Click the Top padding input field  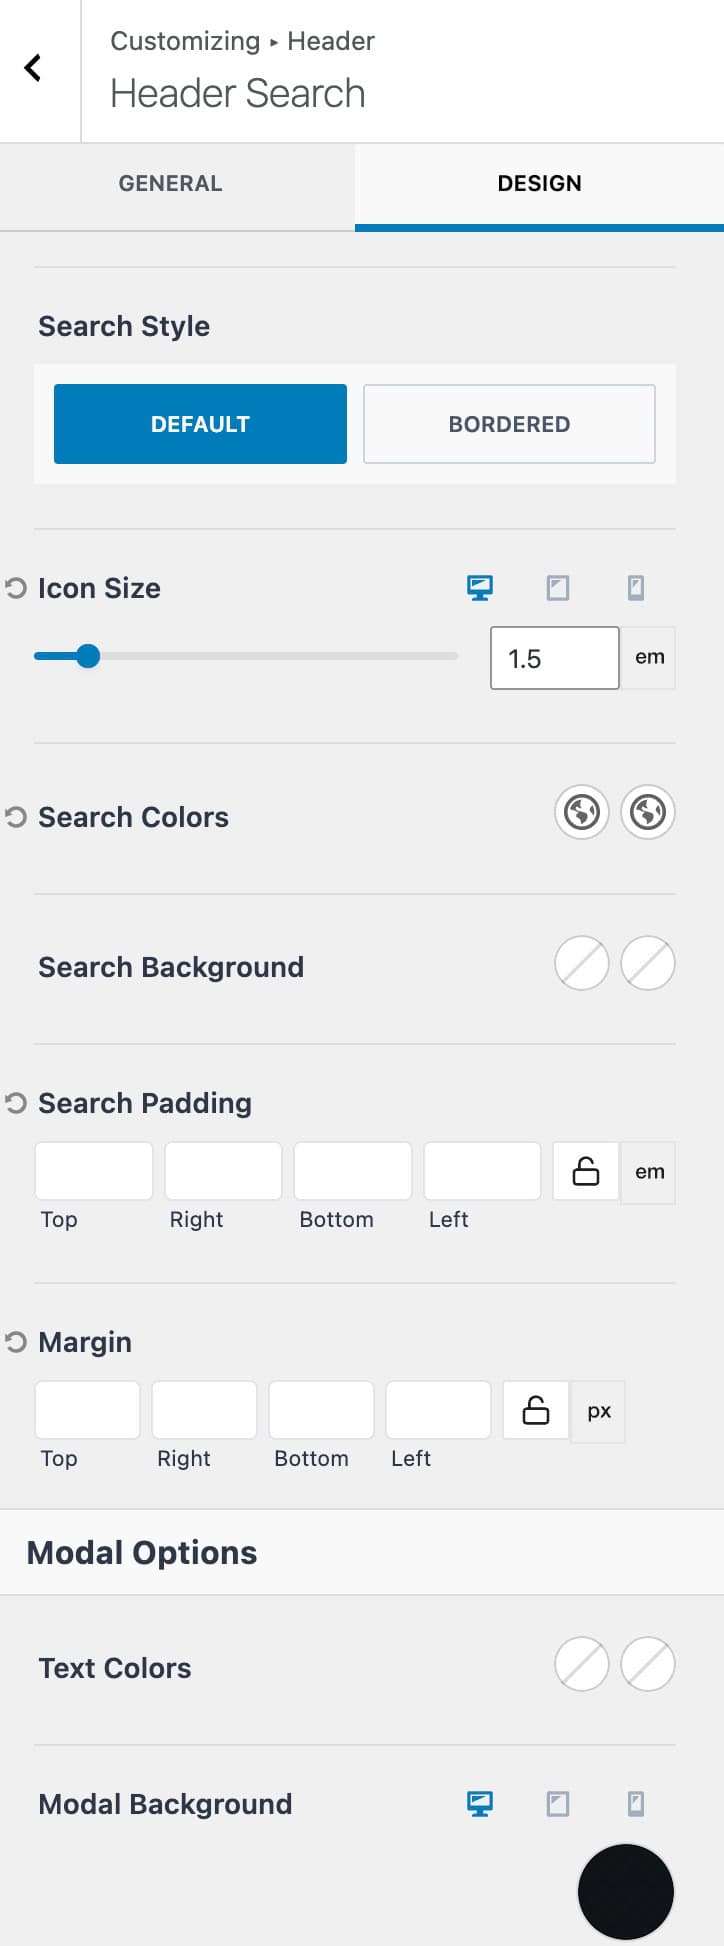point(93,1169)
